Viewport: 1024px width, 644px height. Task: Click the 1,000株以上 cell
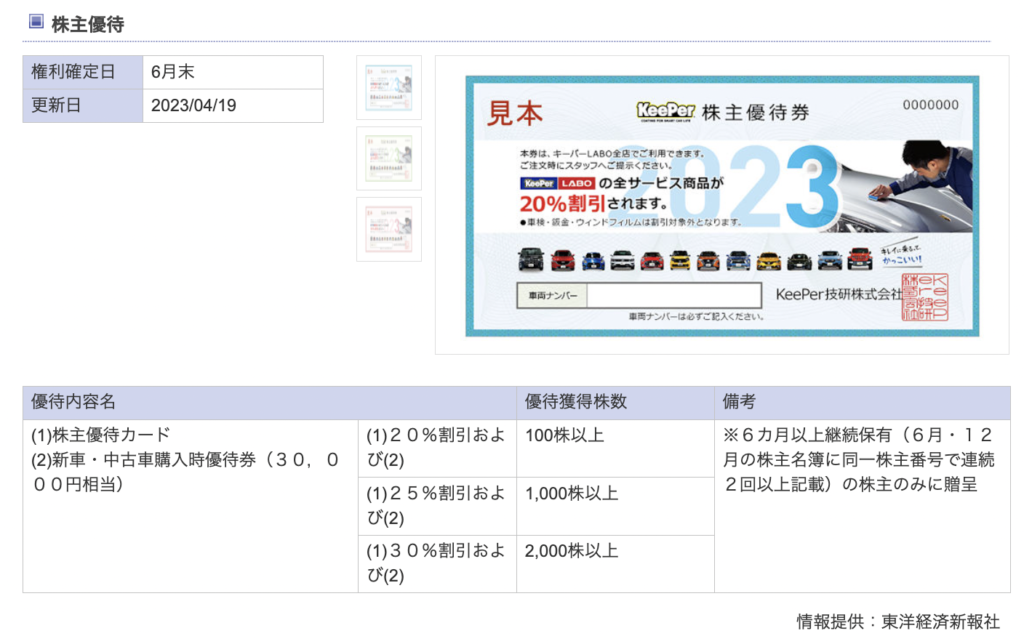tap(615, 506)
